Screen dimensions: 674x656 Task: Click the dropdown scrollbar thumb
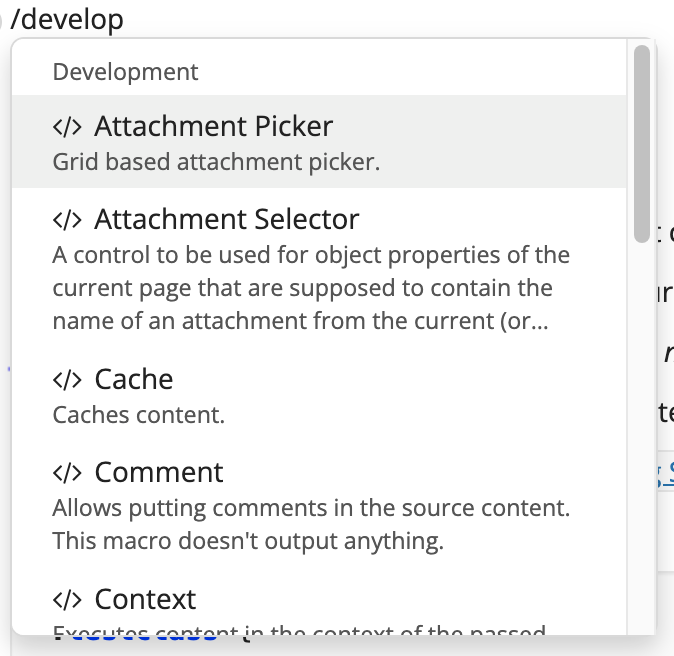click(x=642, y=144)
